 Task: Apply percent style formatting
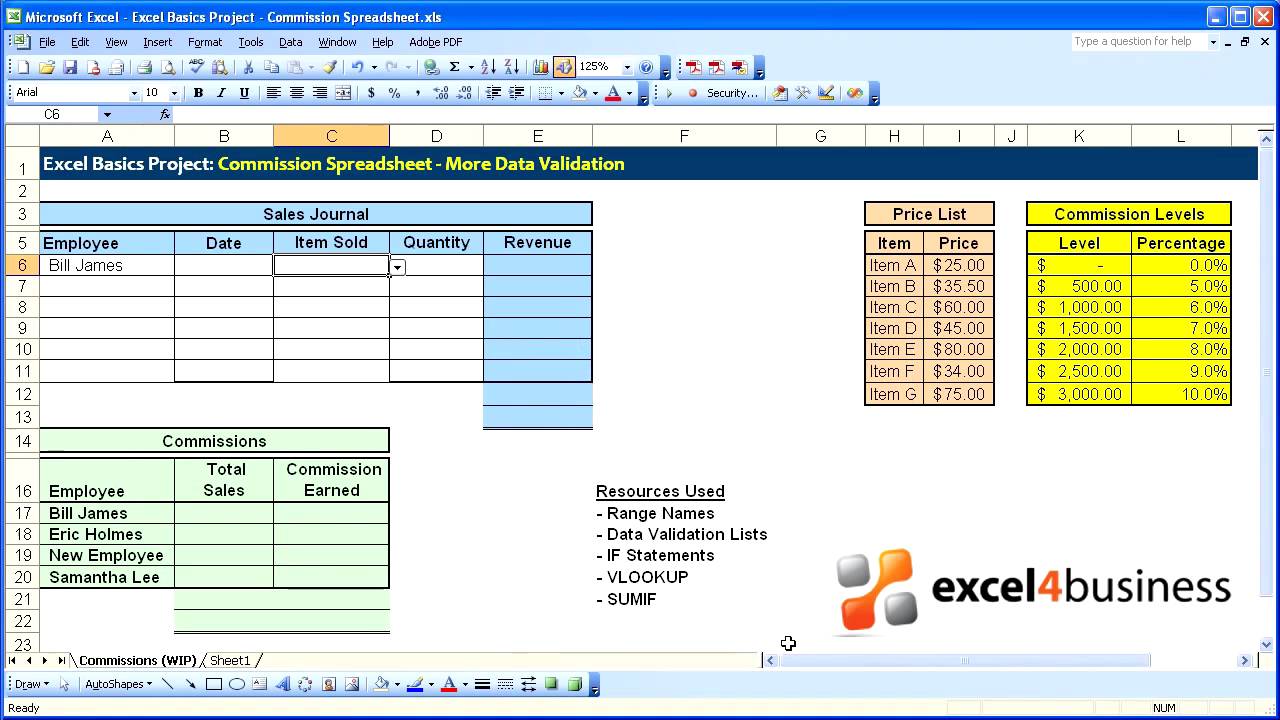tap(394, 93)
